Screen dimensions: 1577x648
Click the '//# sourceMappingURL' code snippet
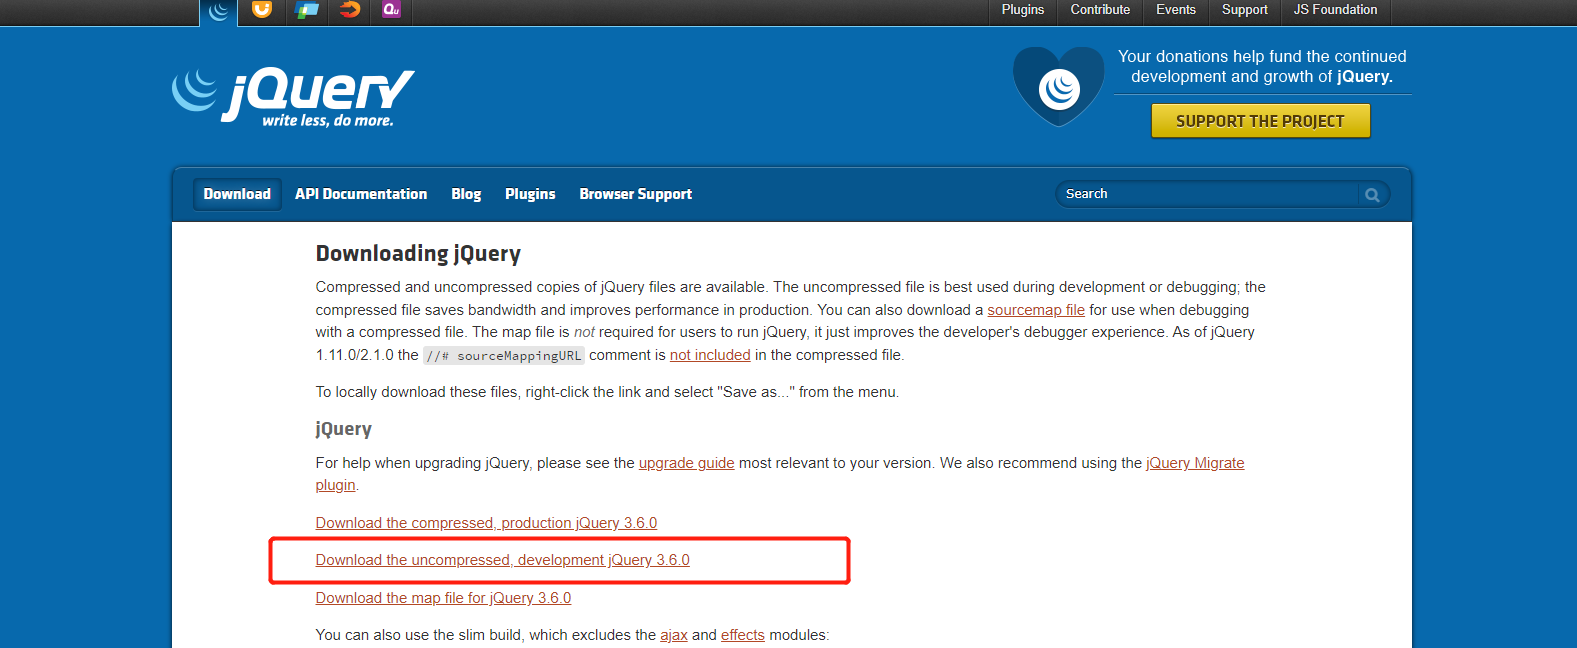[504, 356]
